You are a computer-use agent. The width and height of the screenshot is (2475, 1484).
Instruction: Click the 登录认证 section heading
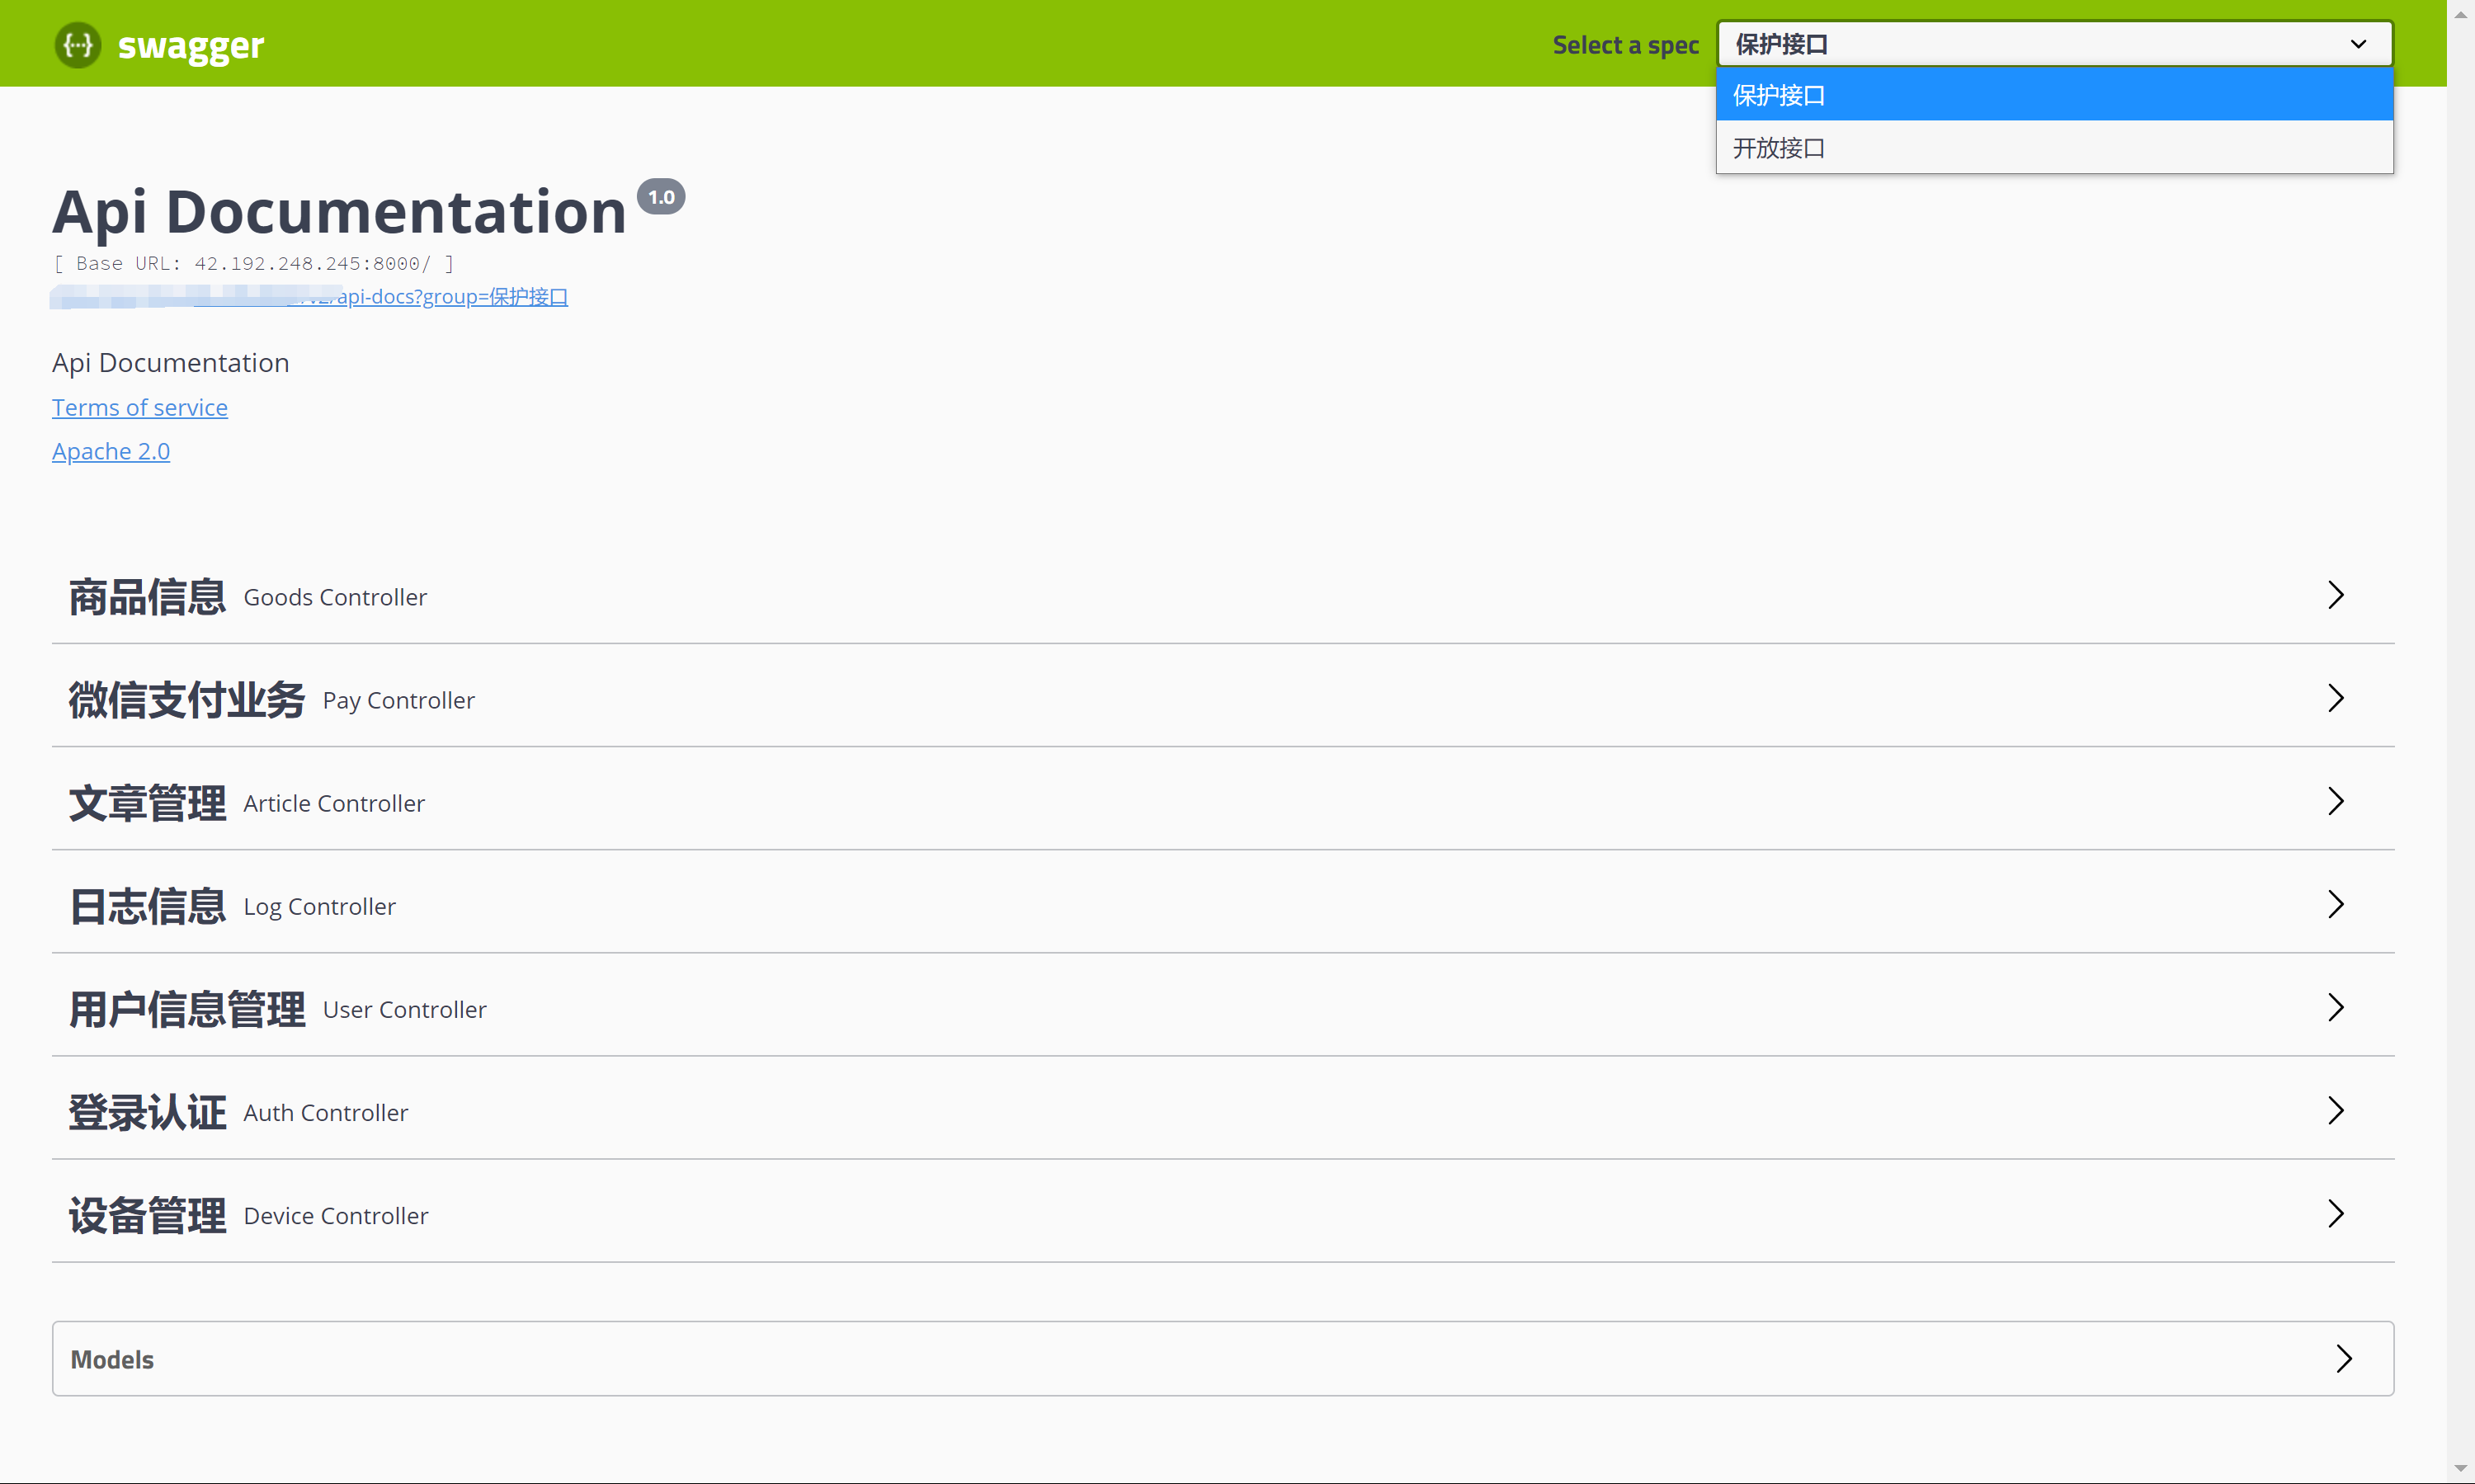click(x=147, y=1112)
